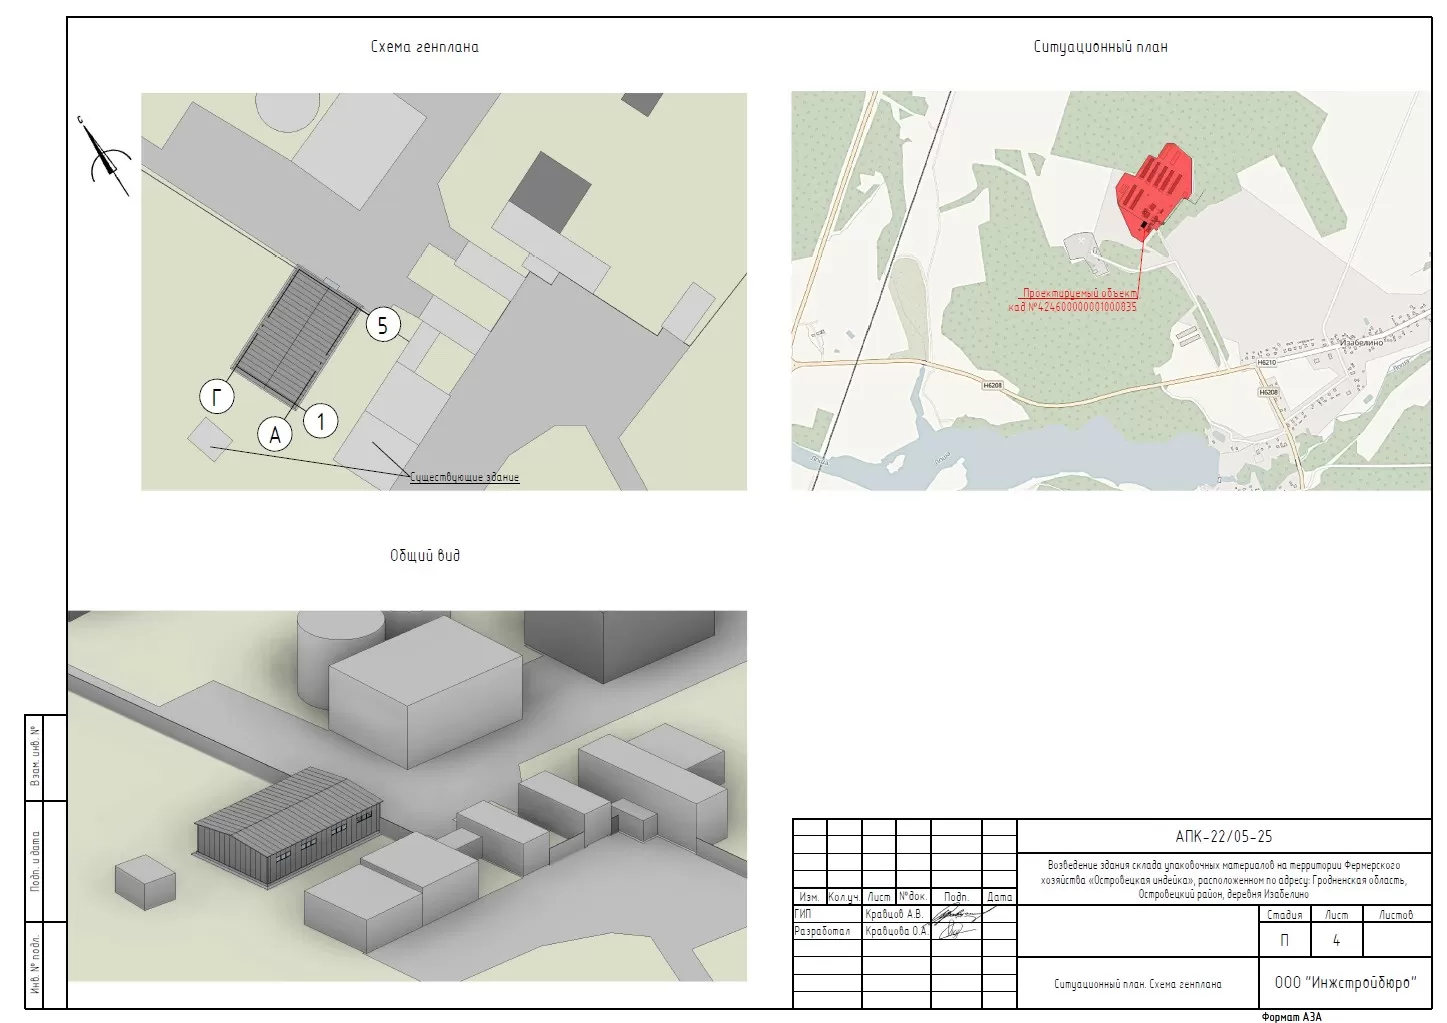Click the dark grey square building in plan
Viewport: 1447px width, 1023px height.
[x=550, y=191]
